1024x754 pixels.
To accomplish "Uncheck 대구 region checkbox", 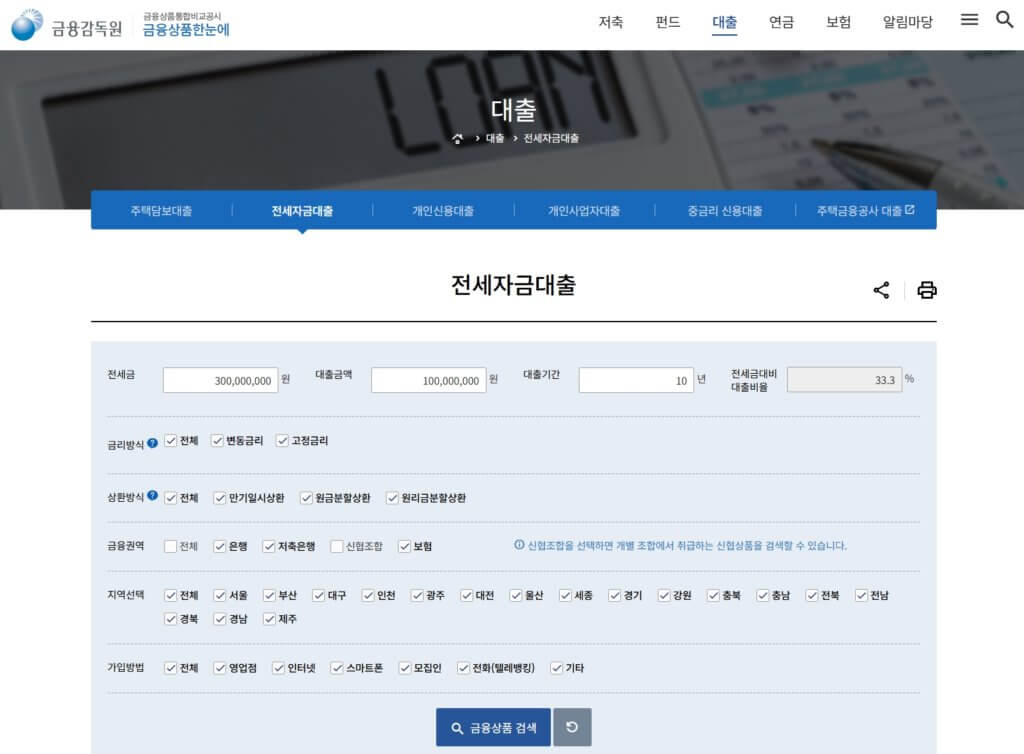I will click(x=319, y=595).
